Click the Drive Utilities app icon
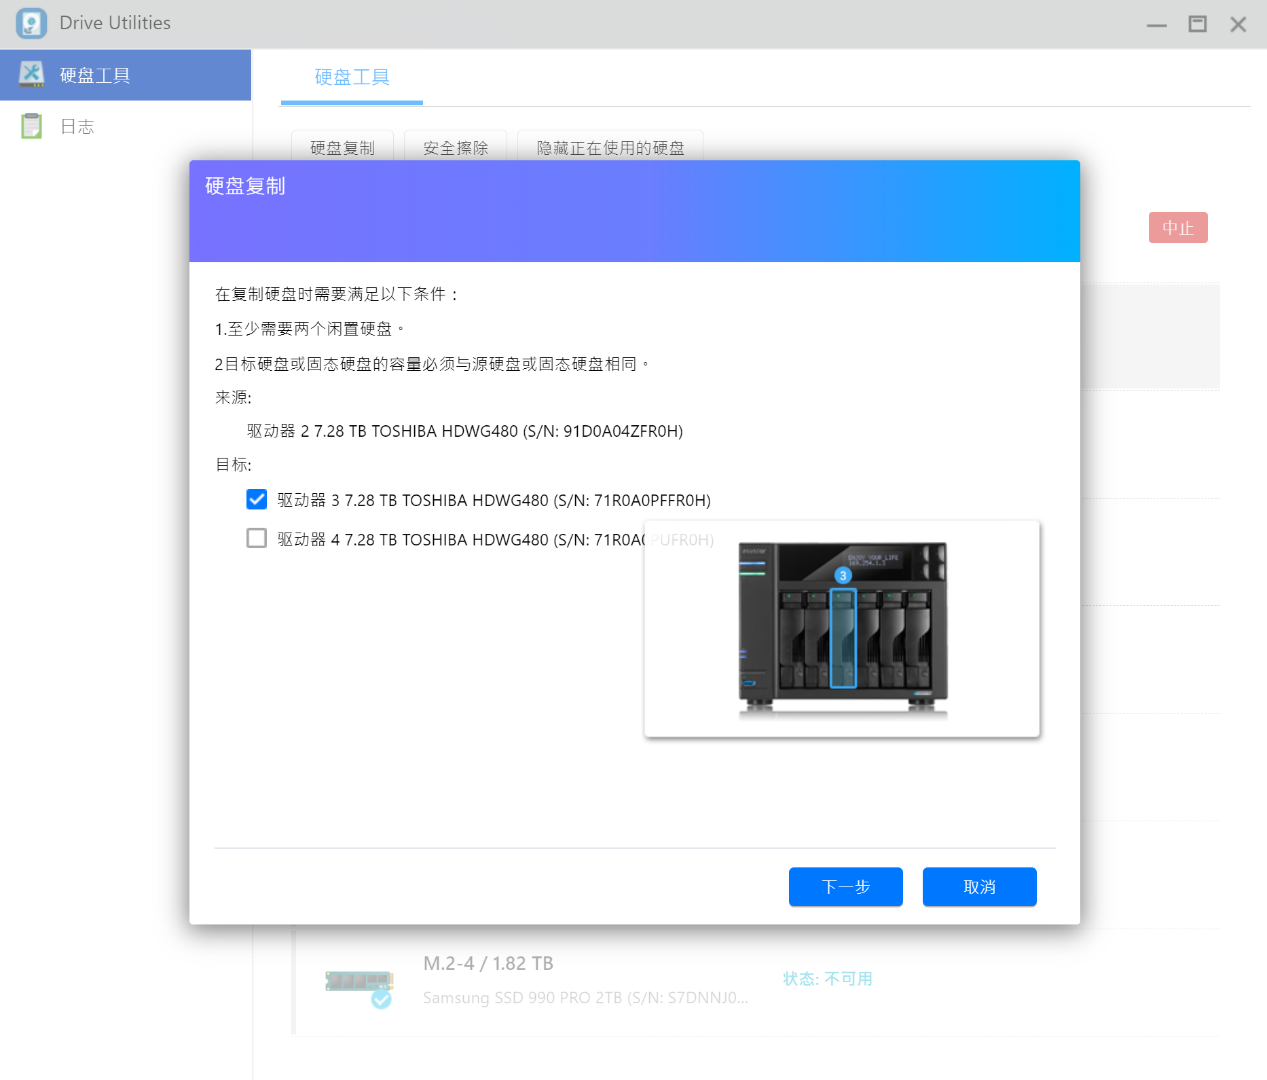This screenshot has height=1080, width=1267. coord(31,23)
